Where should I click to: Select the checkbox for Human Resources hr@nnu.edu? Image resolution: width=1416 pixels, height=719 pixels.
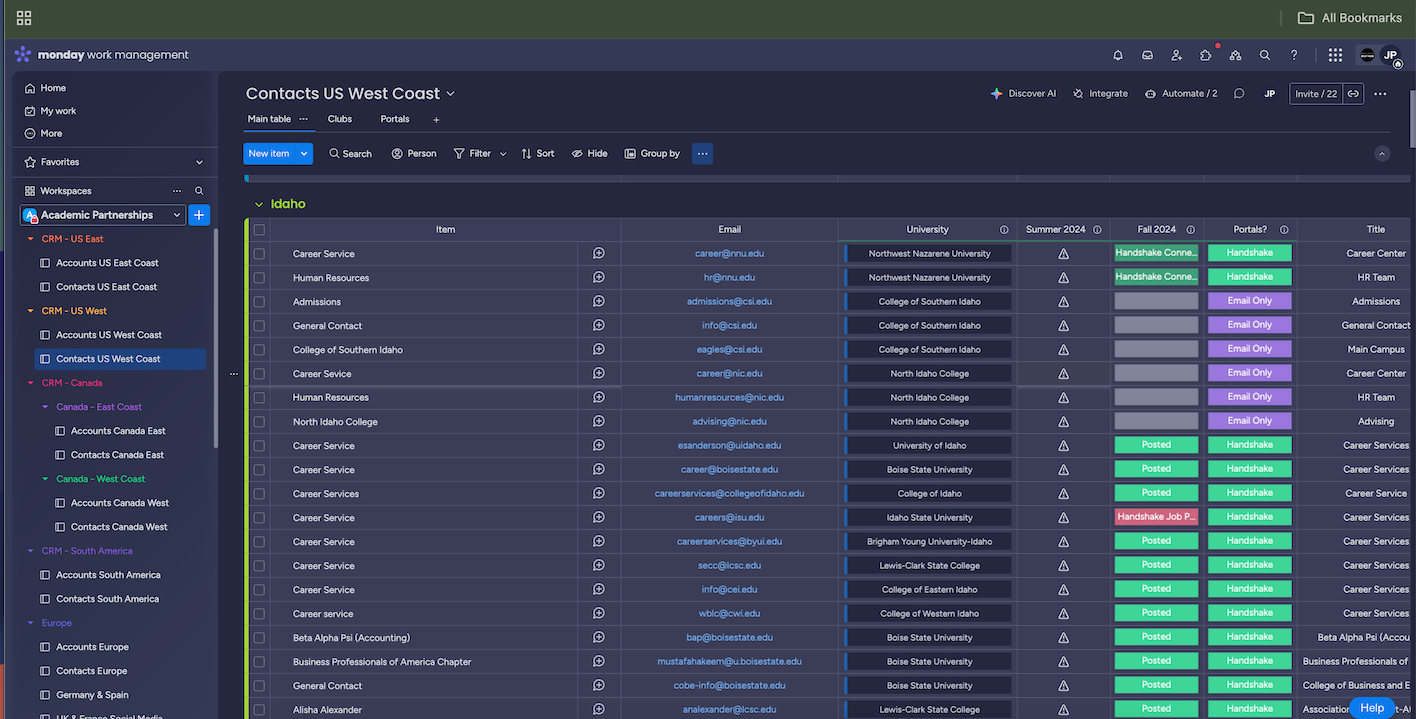point(259,278)
